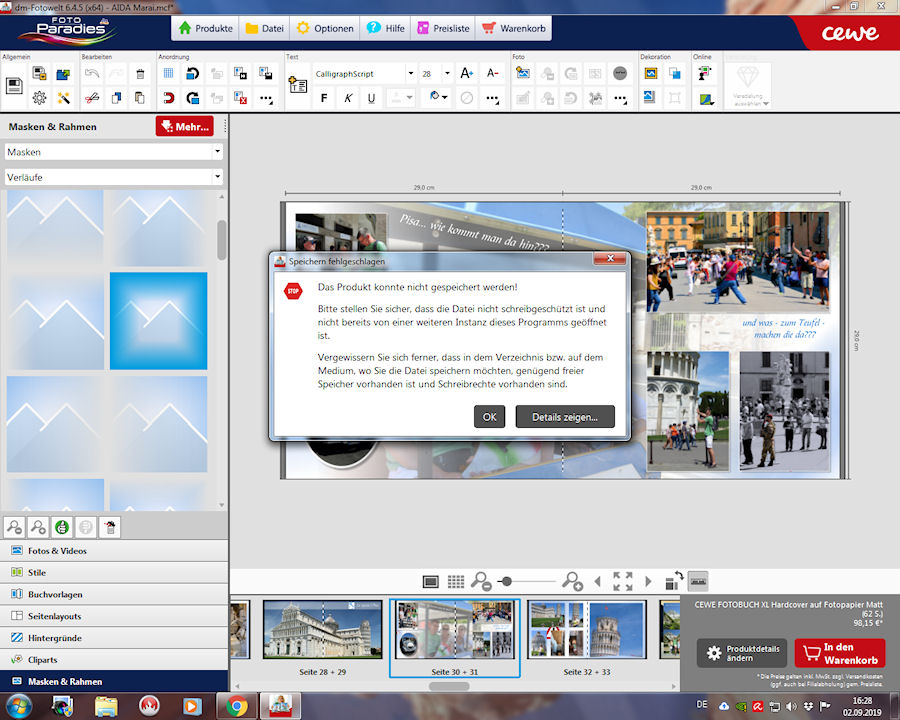Image resolution: width=900 pixels, height=720 pixels.
Task: Click the zoom slider handle
Action: point(507,581)
